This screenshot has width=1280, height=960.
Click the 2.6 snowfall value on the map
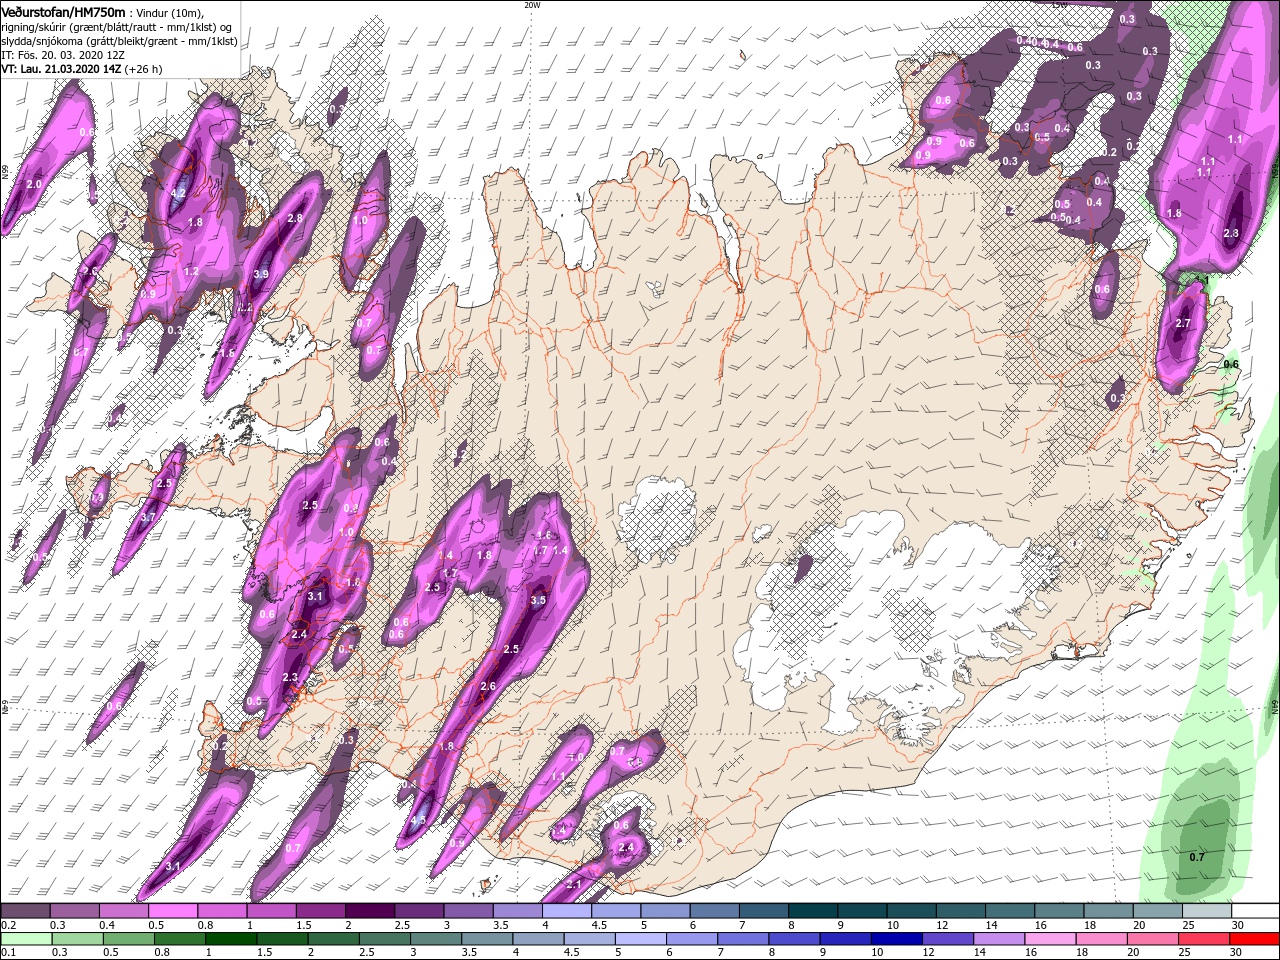(x=488, y=686)
